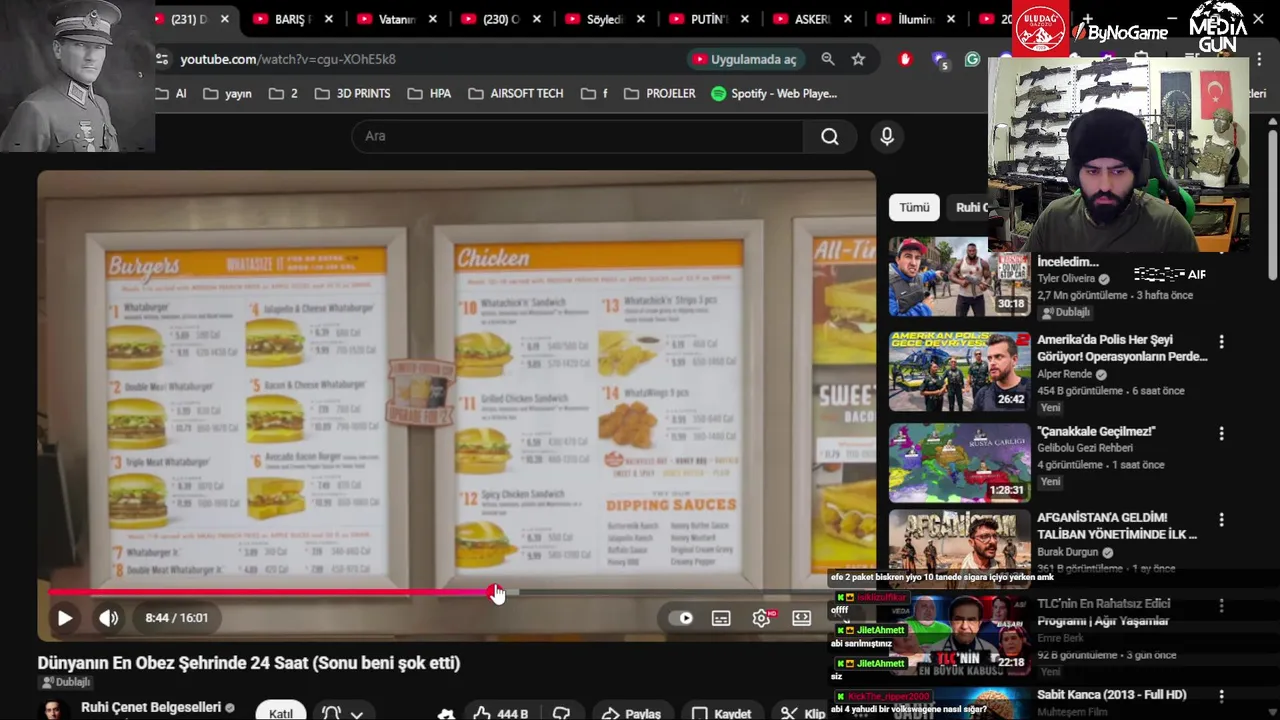Open options menu for Afganistan video
Viewport: 1280px width, 720px height.
coord(1221,520)
